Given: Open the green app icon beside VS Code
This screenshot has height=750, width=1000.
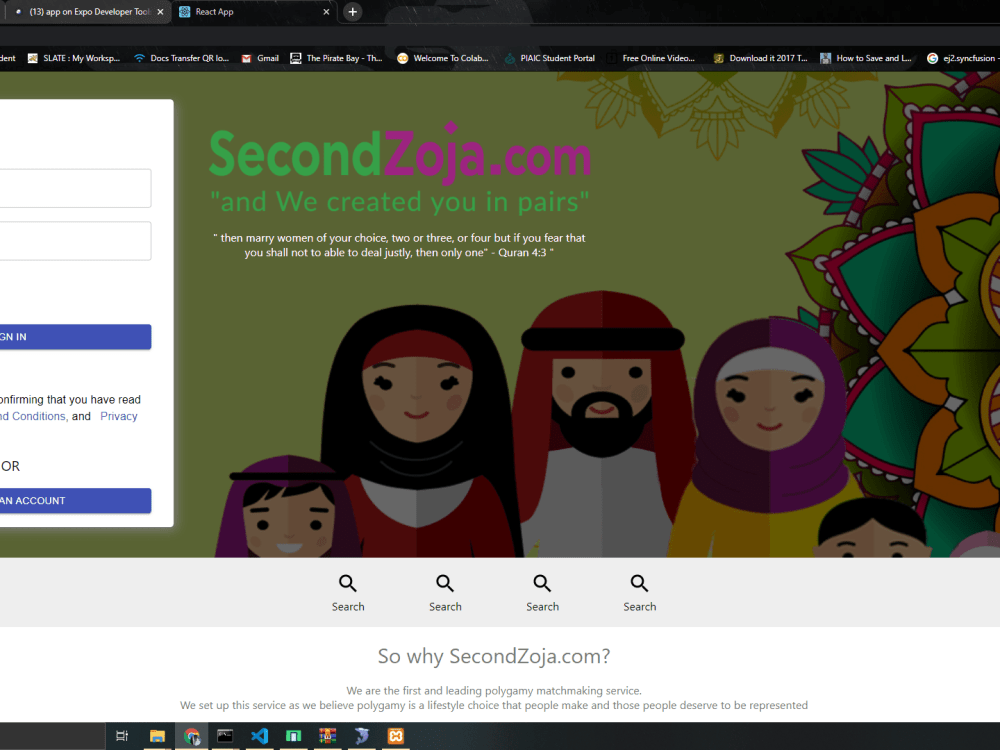Looking at the screenshot, I should 293,736.
